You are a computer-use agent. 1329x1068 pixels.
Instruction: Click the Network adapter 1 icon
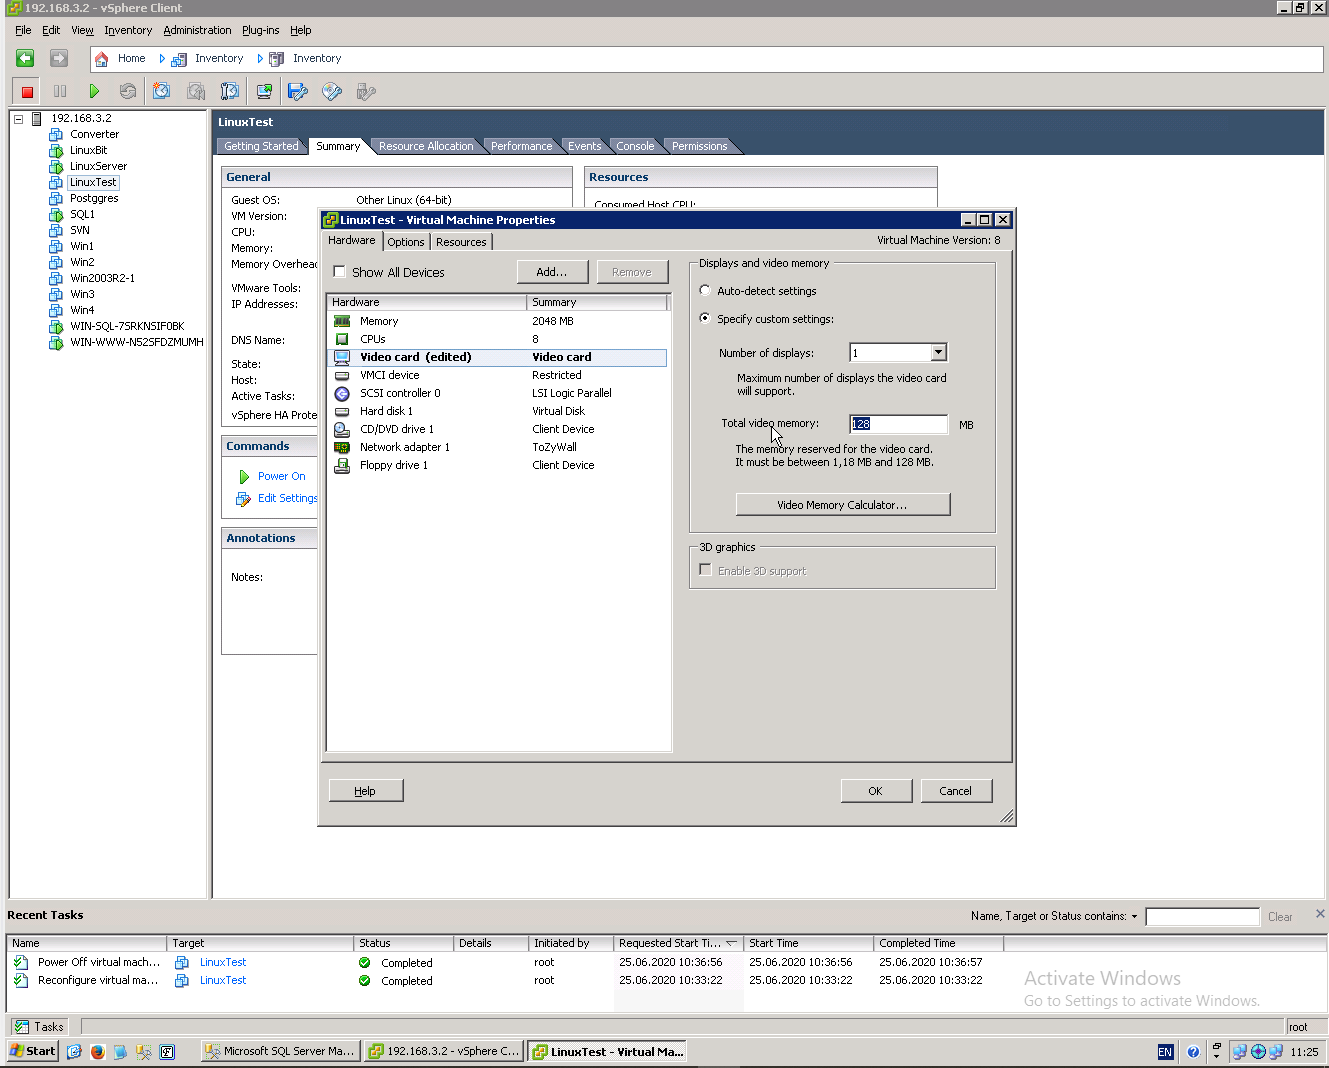click(342, 447)
